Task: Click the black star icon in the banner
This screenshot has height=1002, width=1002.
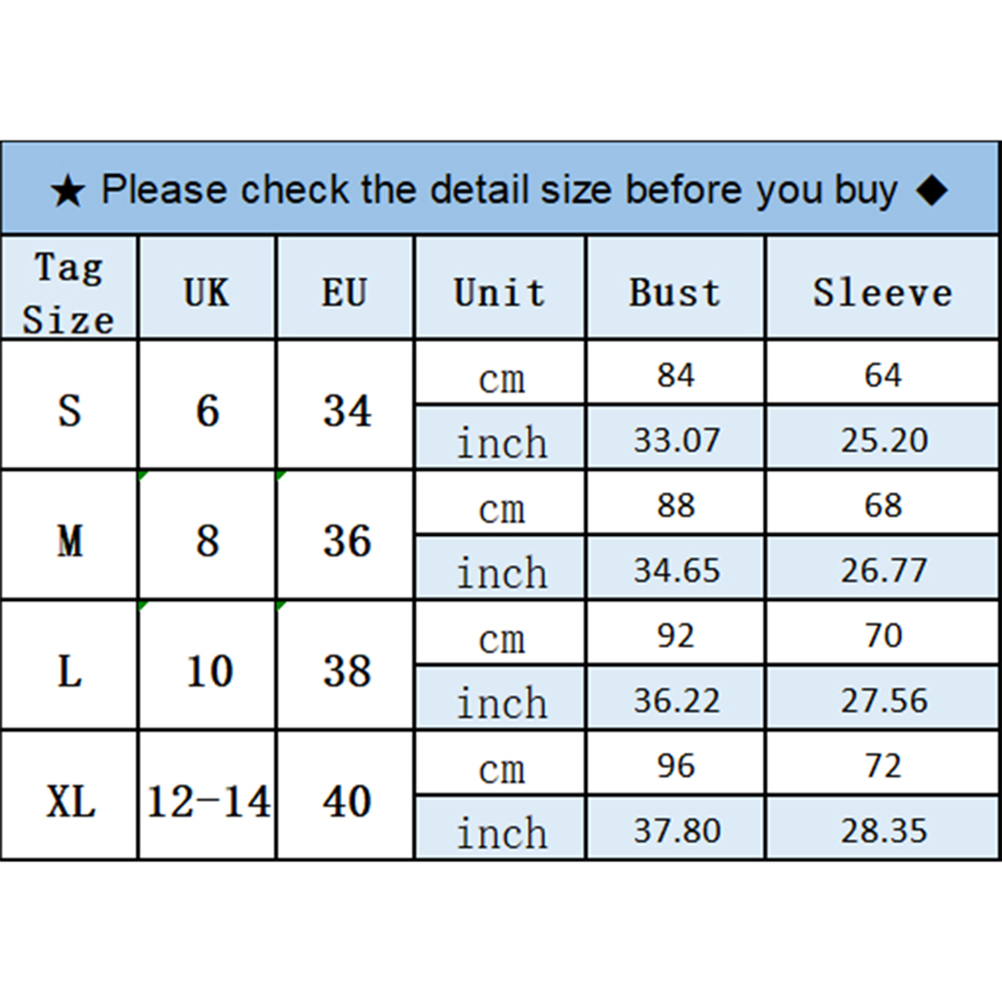Action: (68, 191)
